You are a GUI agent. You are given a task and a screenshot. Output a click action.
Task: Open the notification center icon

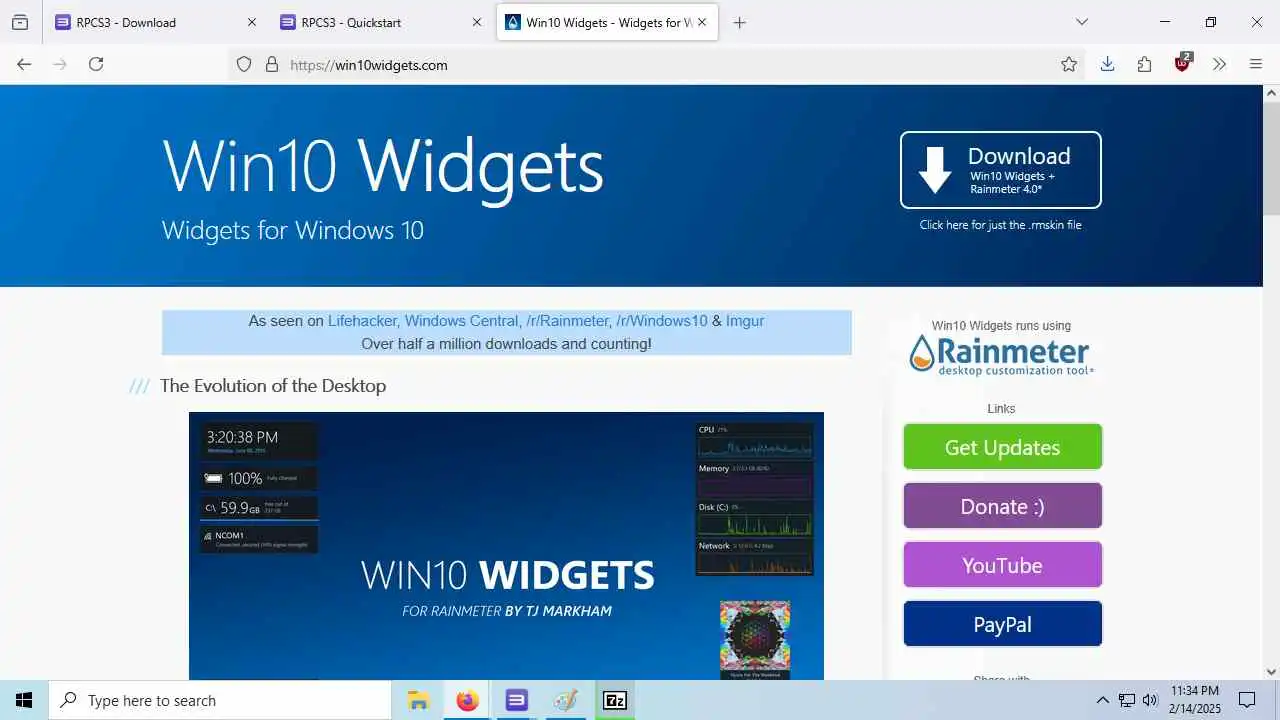[1247, 700]
